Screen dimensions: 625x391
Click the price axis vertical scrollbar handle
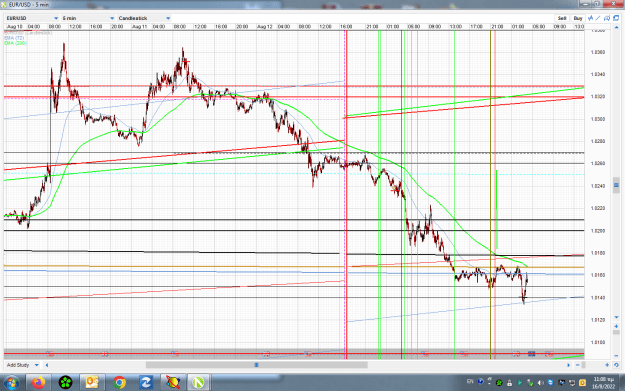point(616,185)
